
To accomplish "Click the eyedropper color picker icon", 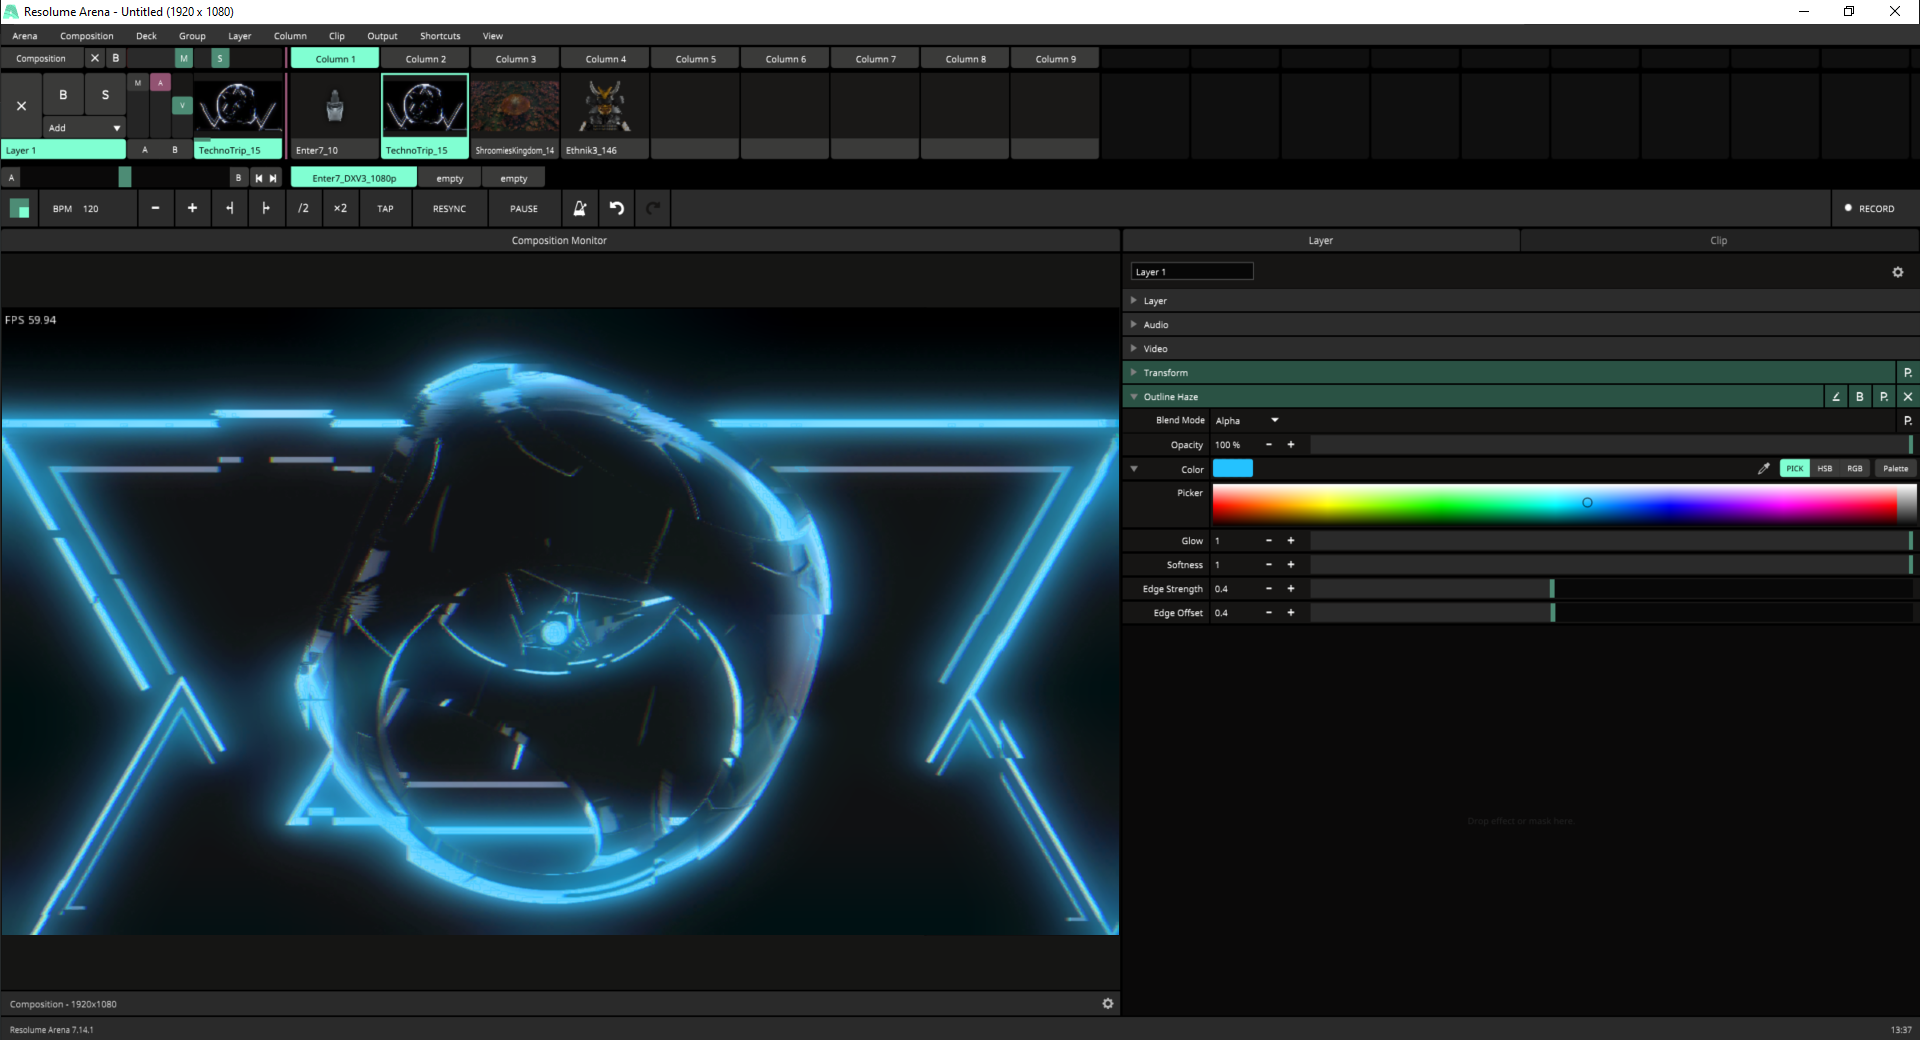I will 1764,468.
